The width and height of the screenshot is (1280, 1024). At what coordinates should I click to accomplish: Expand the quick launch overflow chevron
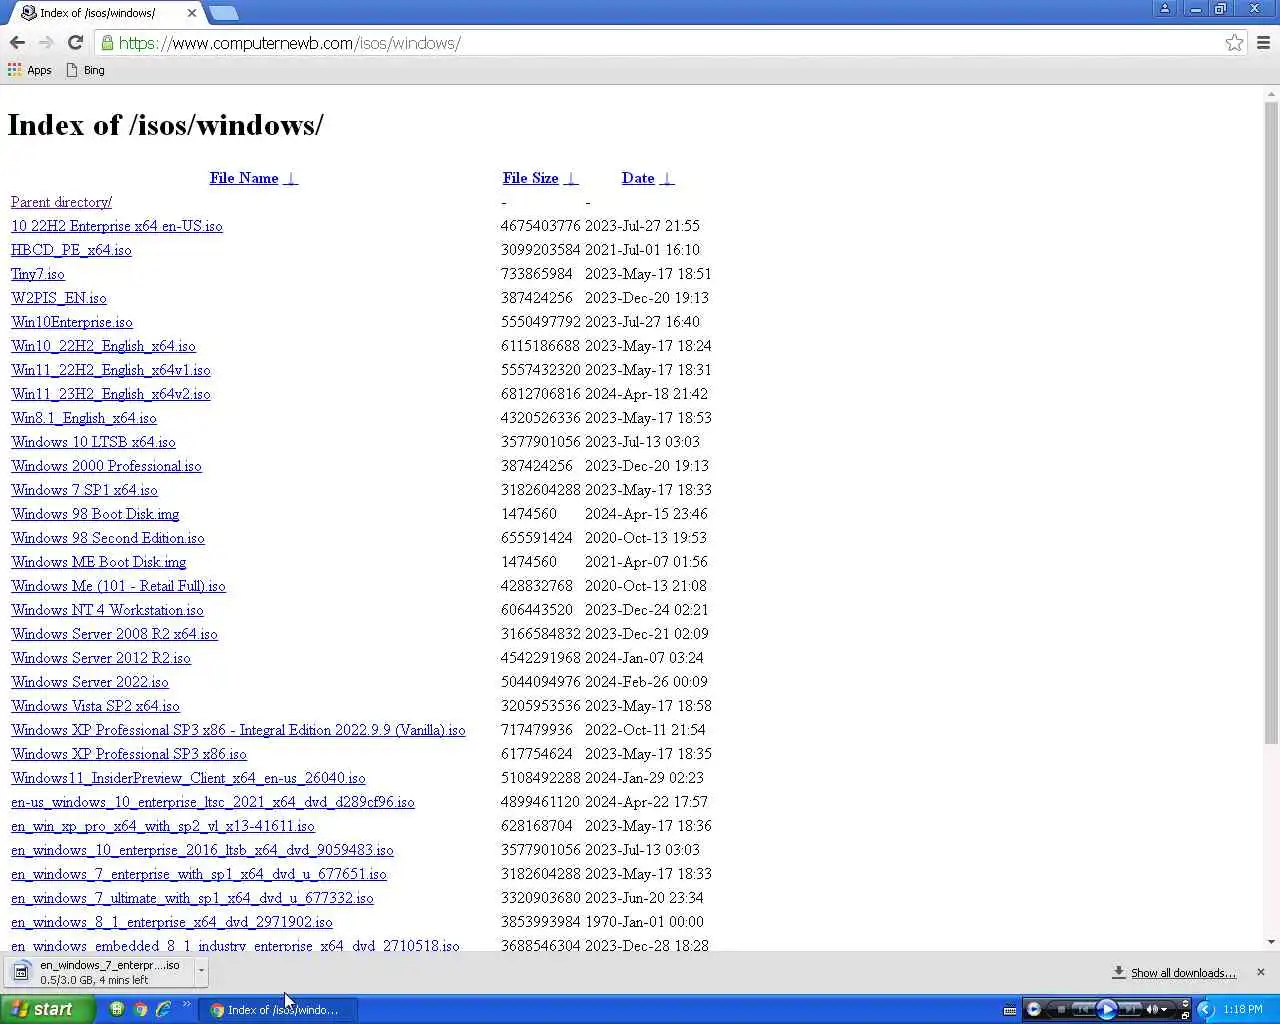(x=186, y=1005)
